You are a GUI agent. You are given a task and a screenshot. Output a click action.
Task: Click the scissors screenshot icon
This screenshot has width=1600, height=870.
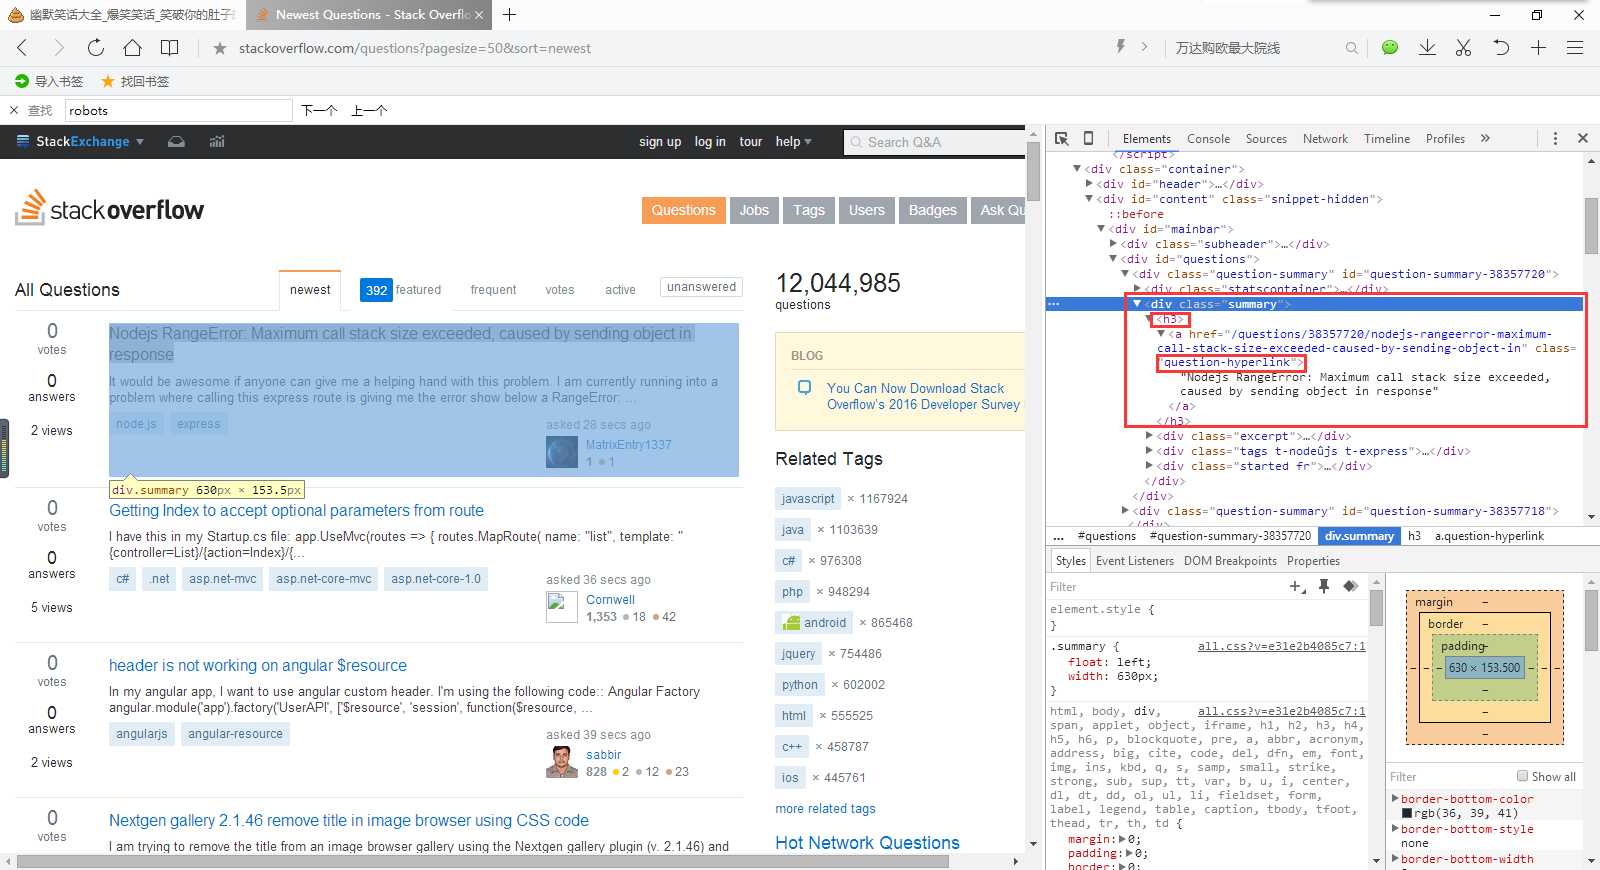[x=1463, y=47]
